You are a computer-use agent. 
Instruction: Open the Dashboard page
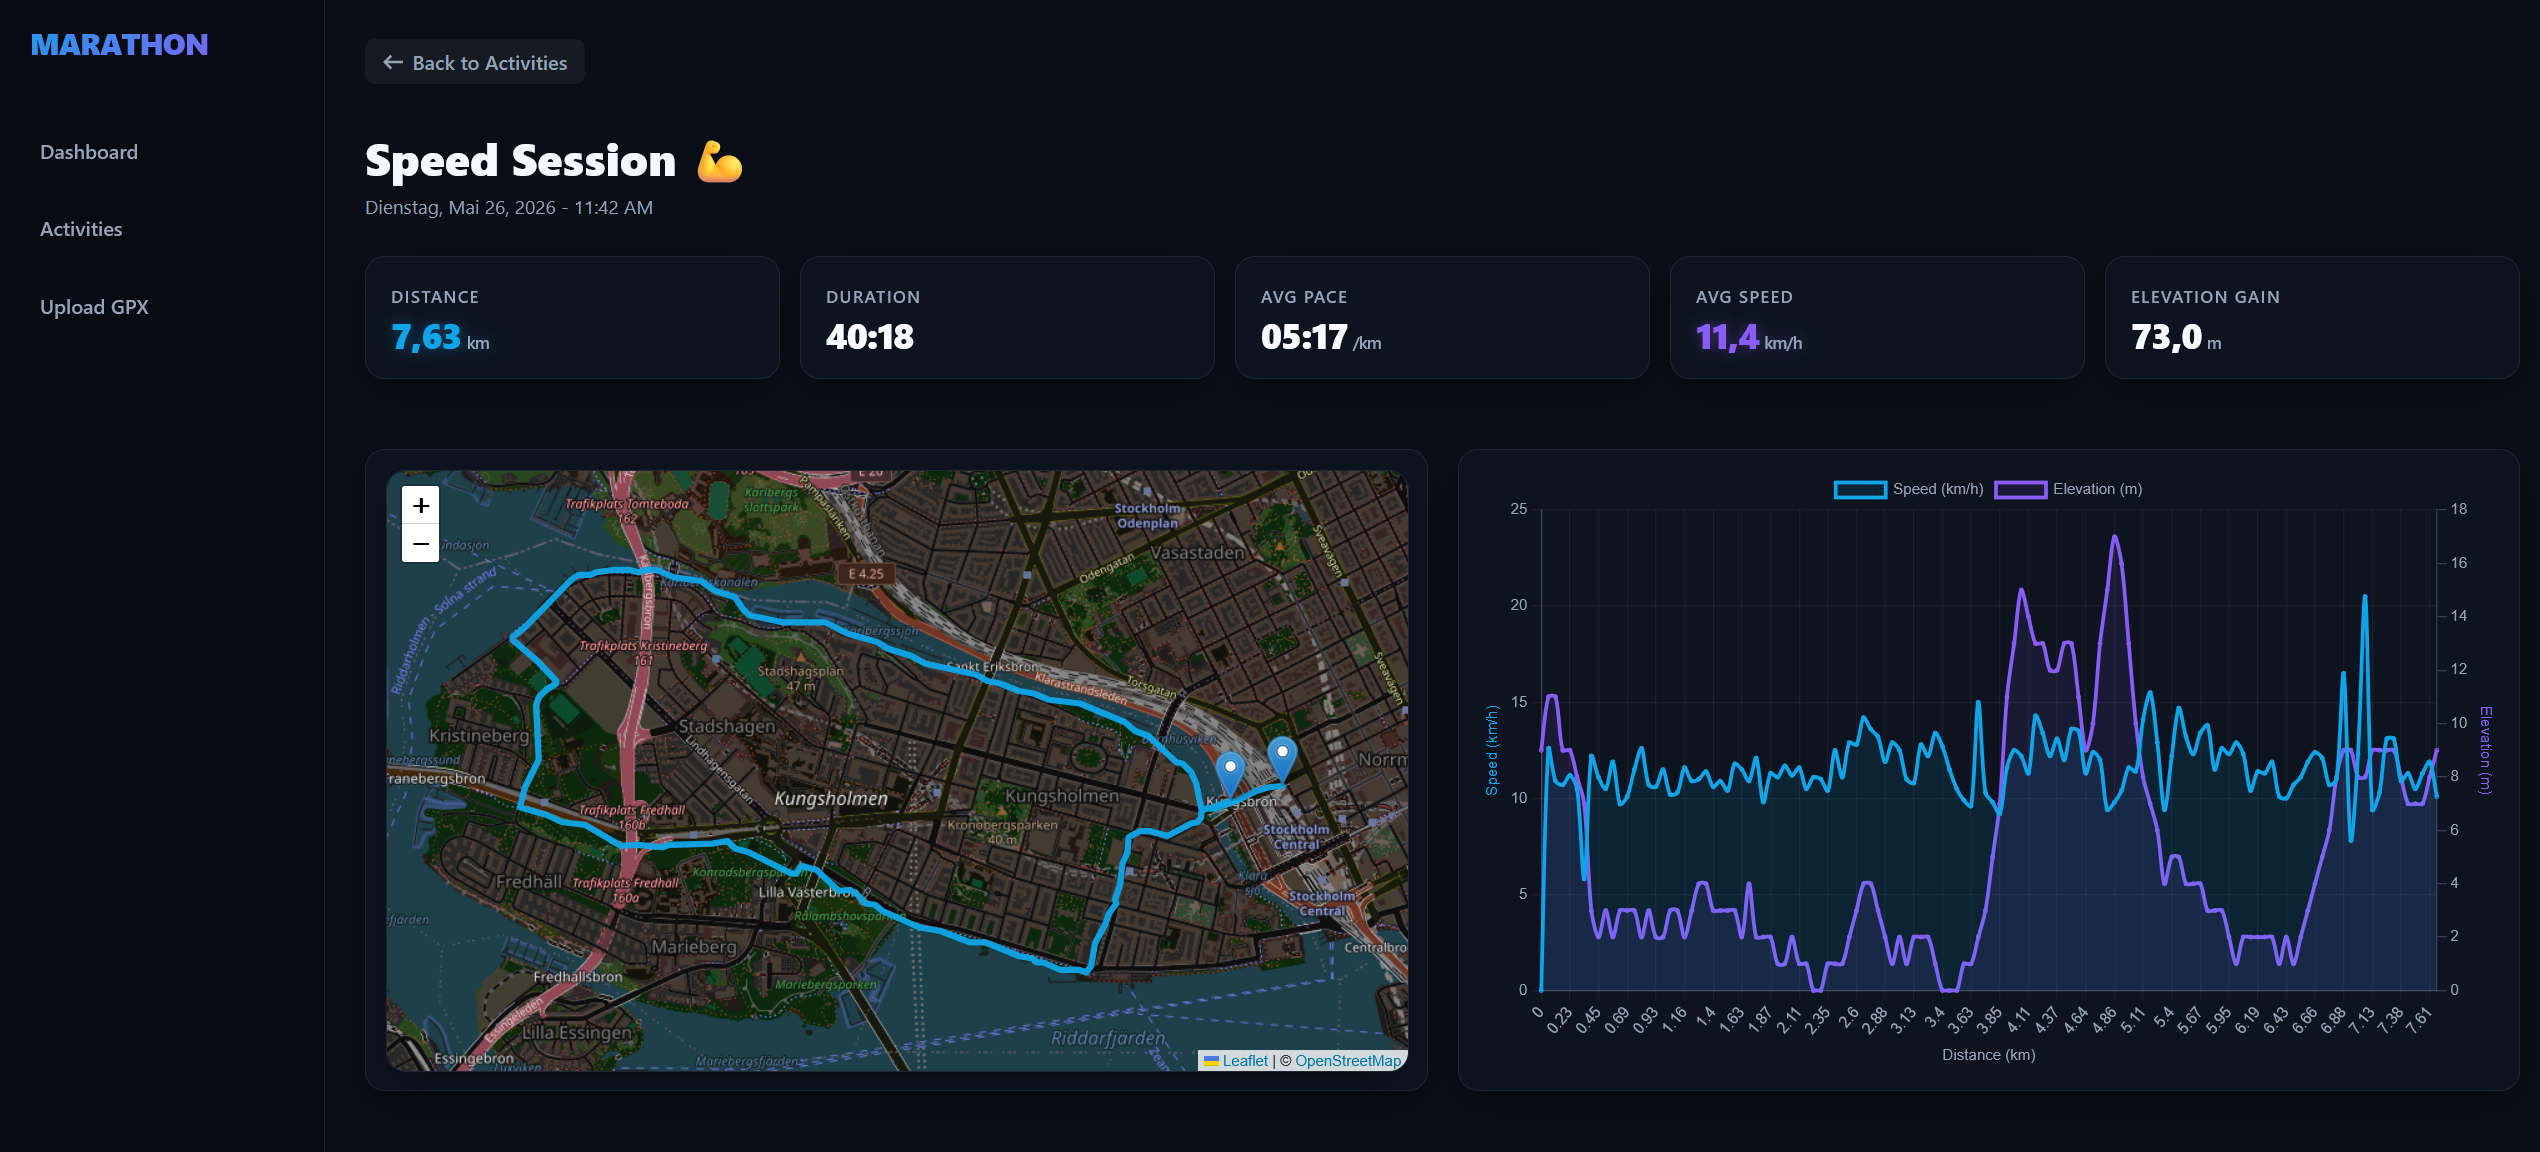(89, 152)
